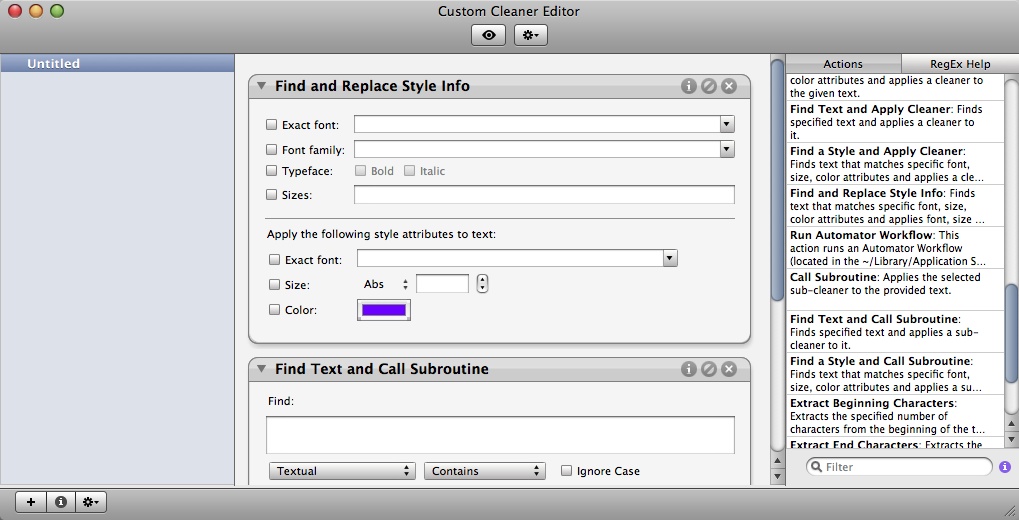
Task: Click the eye preview icon in toolbar
Action: click(488, 35)
